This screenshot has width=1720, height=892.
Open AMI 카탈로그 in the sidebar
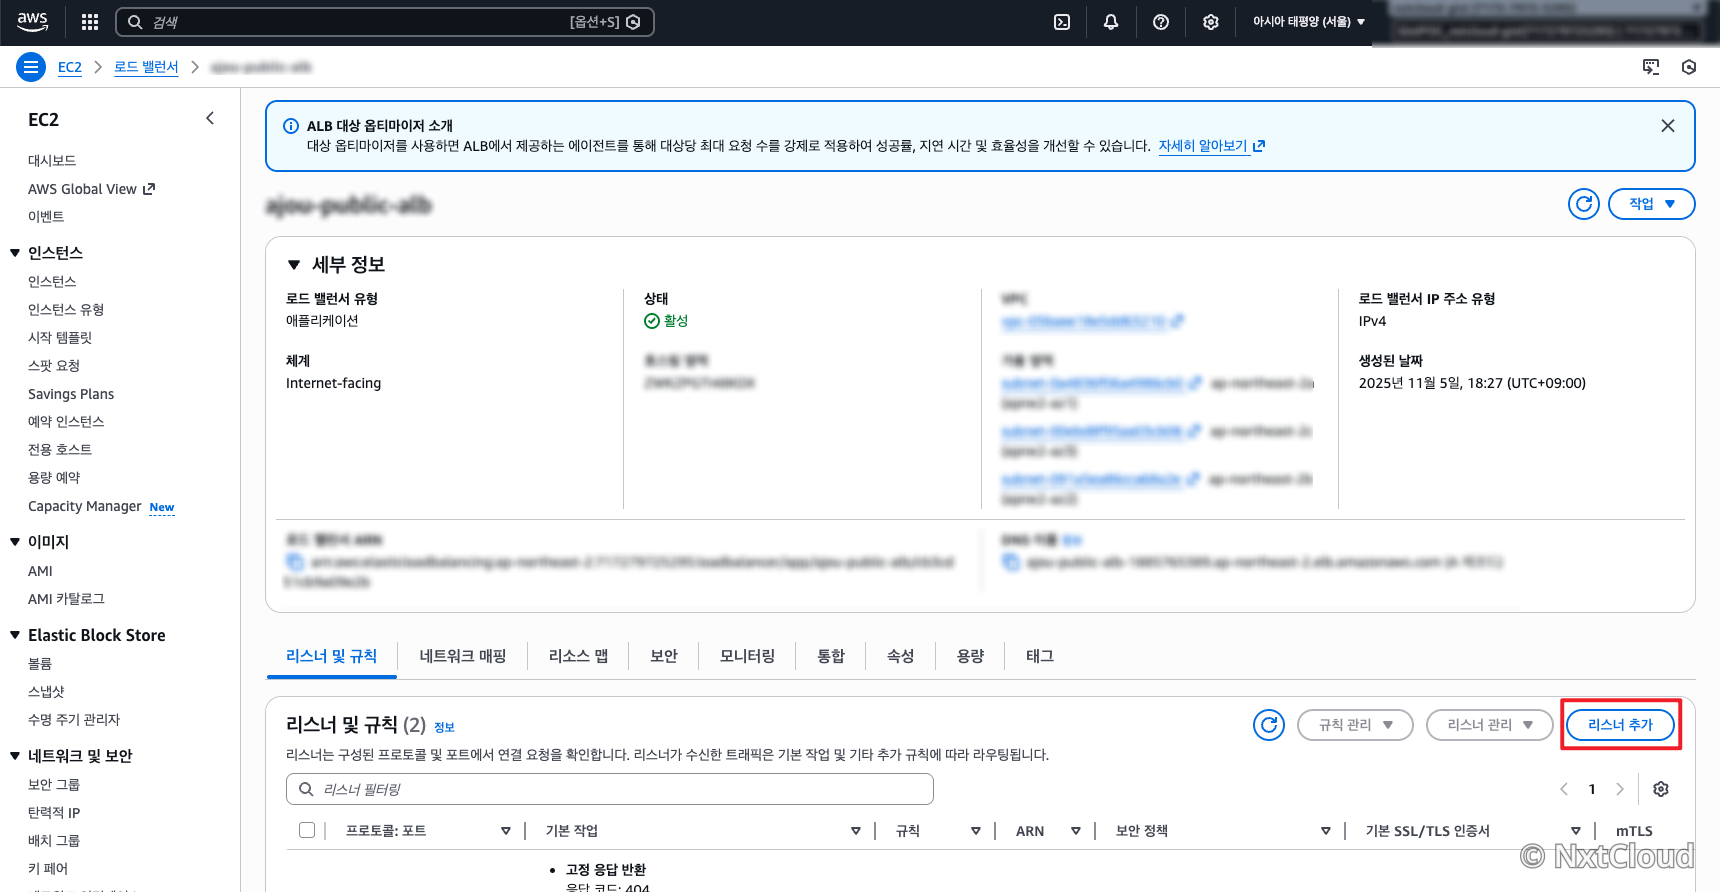coord(66,599)
